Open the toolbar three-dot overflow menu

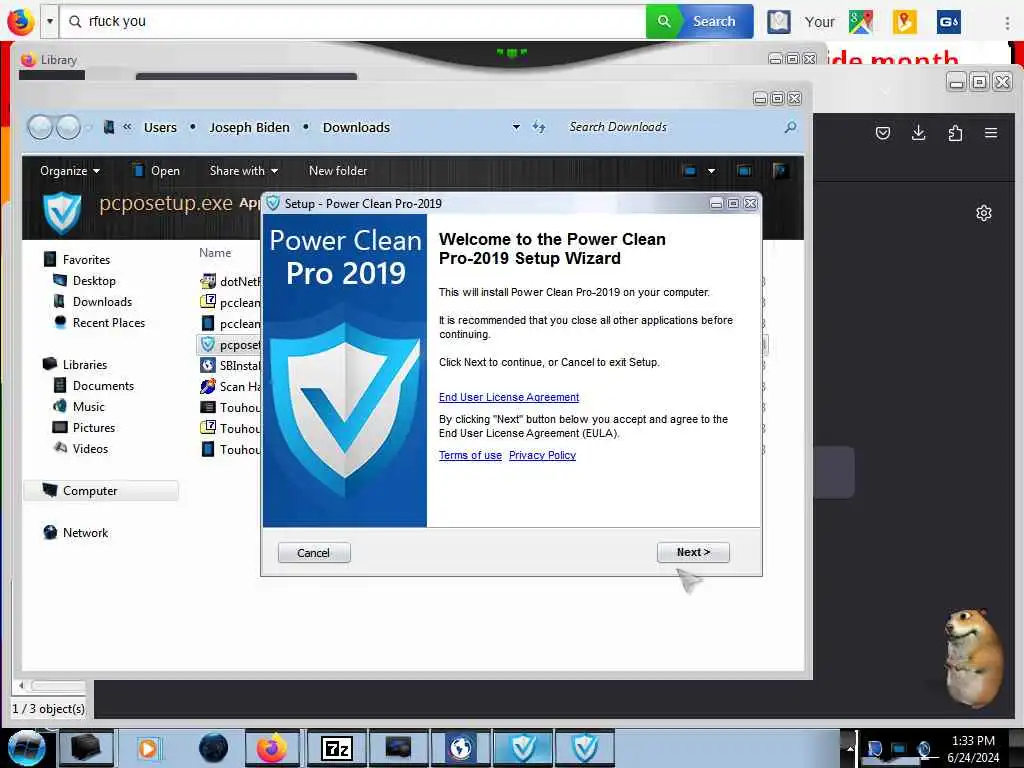[1007, 22]
